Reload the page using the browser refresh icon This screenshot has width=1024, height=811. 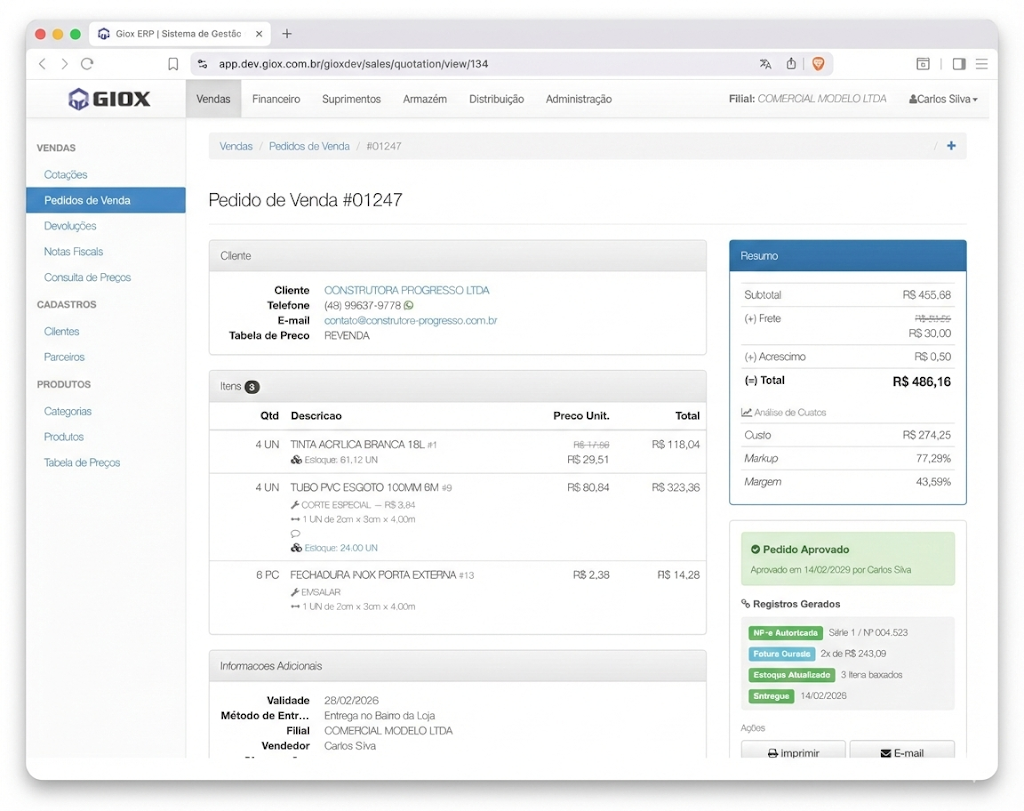pos(87,64)
